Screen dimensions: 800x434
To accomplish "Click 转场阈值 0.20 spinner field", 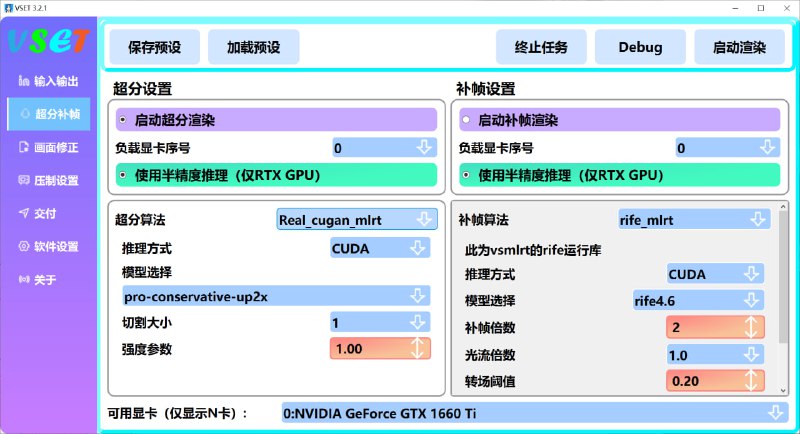I will pyautogui.click(x=715, y=380).
